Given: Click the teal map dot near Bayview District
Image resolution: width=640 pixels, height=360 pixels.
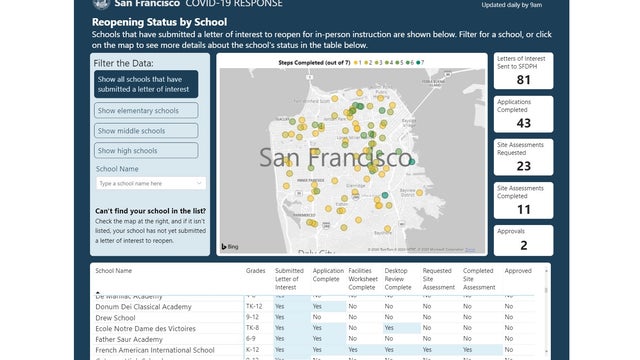Looking at the screenshot, I should (x=385, y=196).
